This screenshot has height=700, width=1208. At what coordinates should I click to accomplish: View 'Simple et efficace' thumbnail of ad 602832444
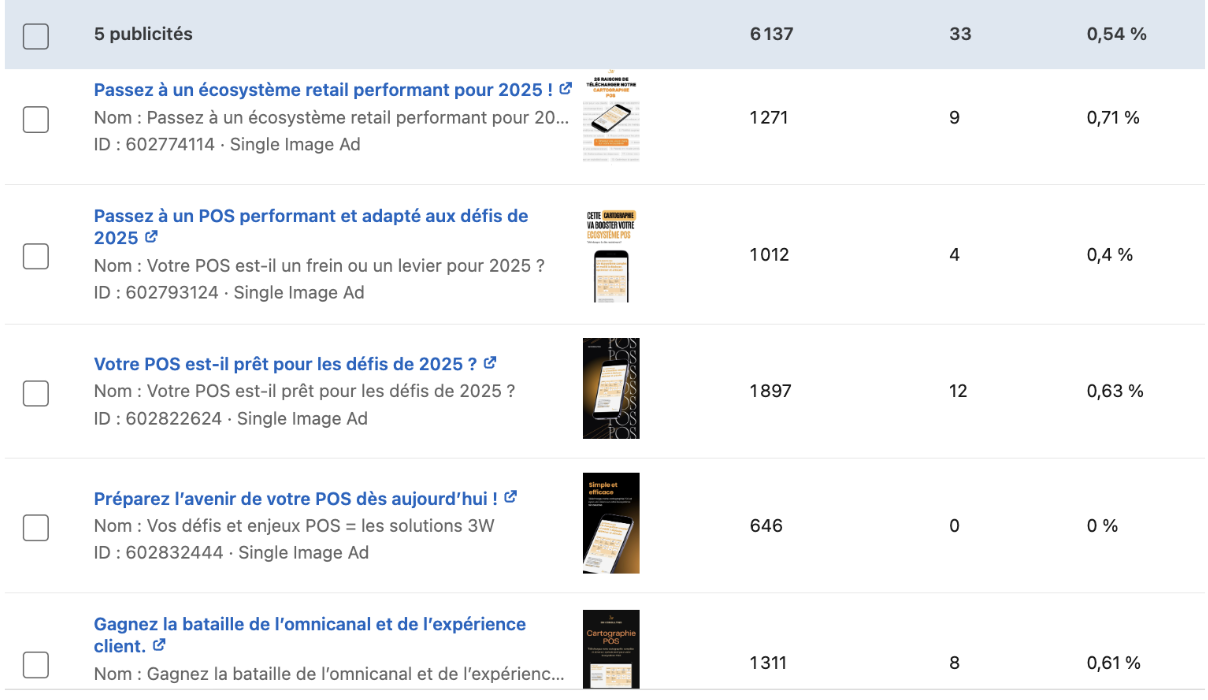point(611,523)
